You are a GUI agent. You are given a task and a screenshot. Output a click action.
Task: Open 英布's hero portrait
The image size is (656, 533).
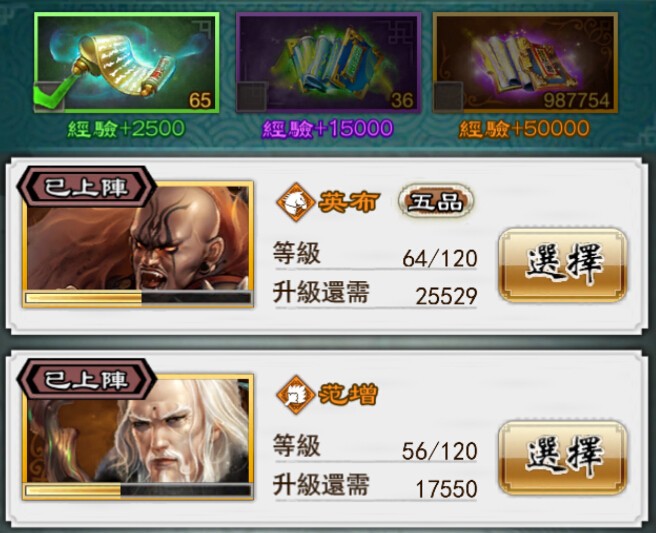(138, 244)
